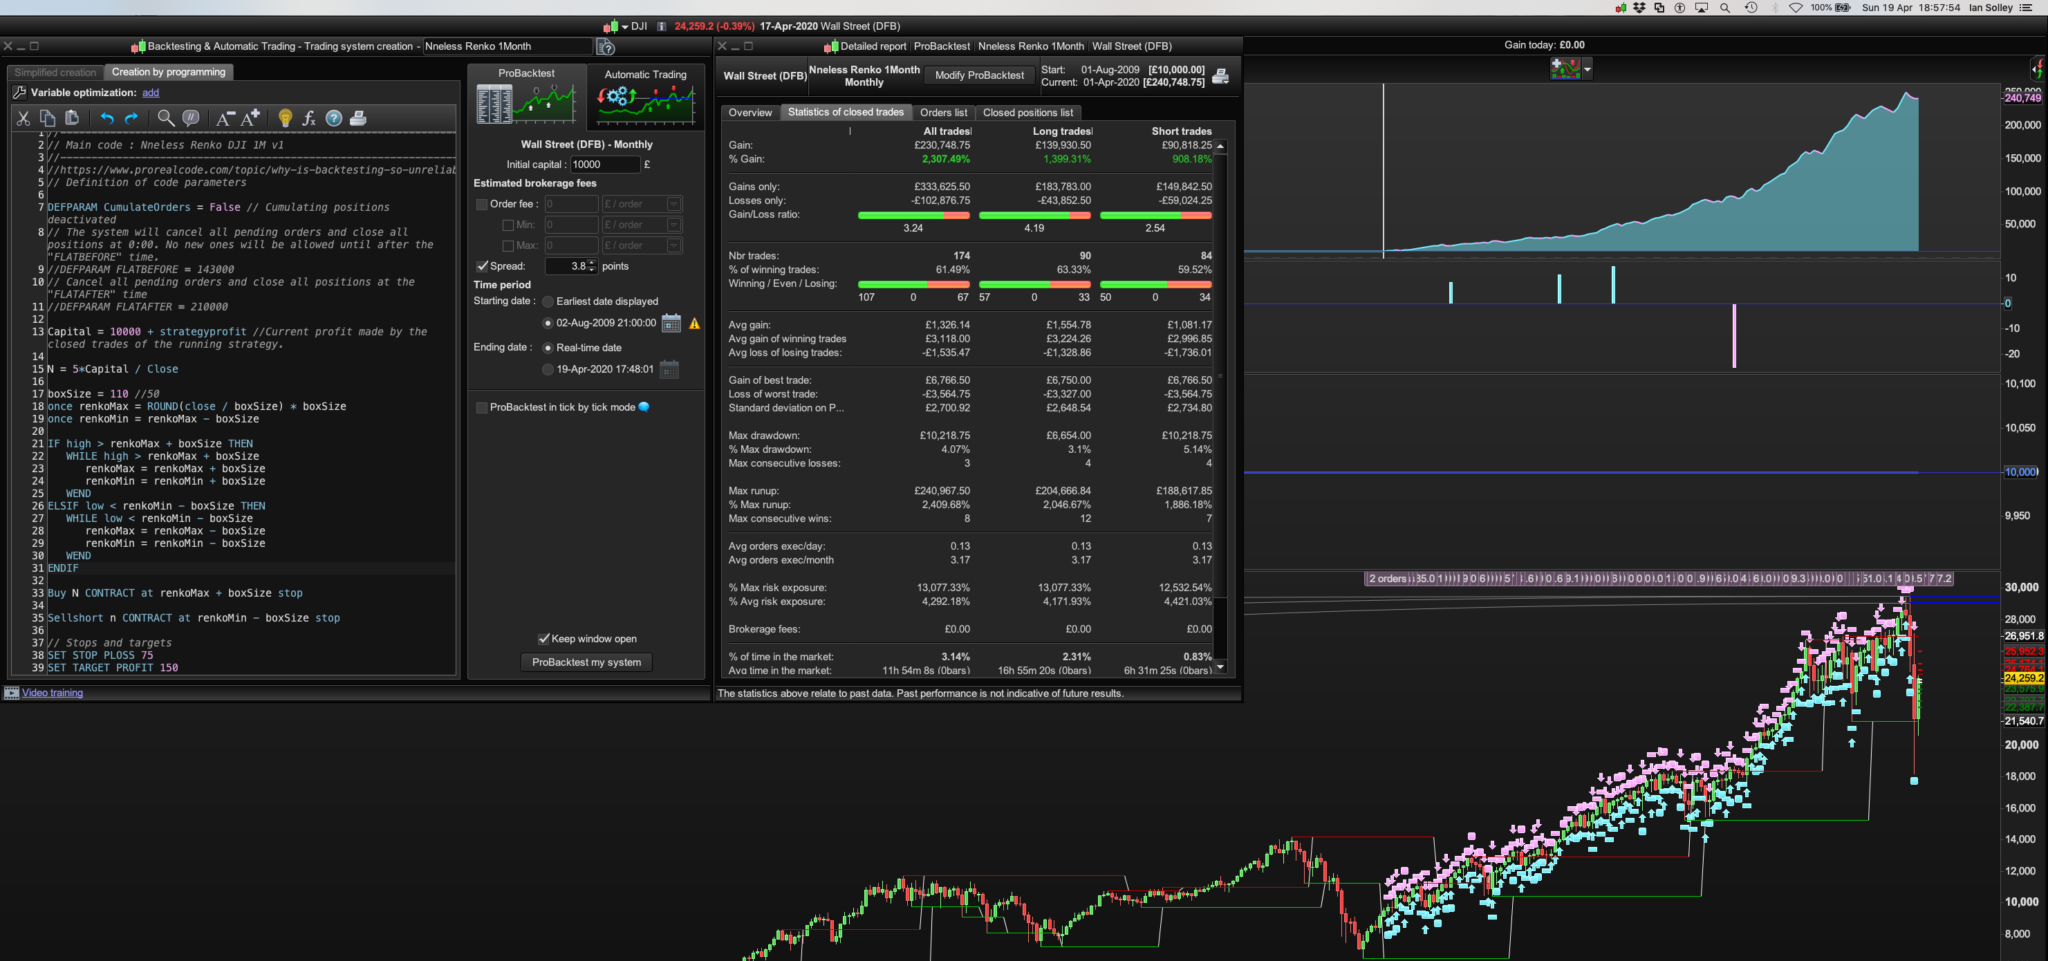Click the add indicator chart icon
The height and width of the screenshot is (961, 2048).
coord(1565,68)
